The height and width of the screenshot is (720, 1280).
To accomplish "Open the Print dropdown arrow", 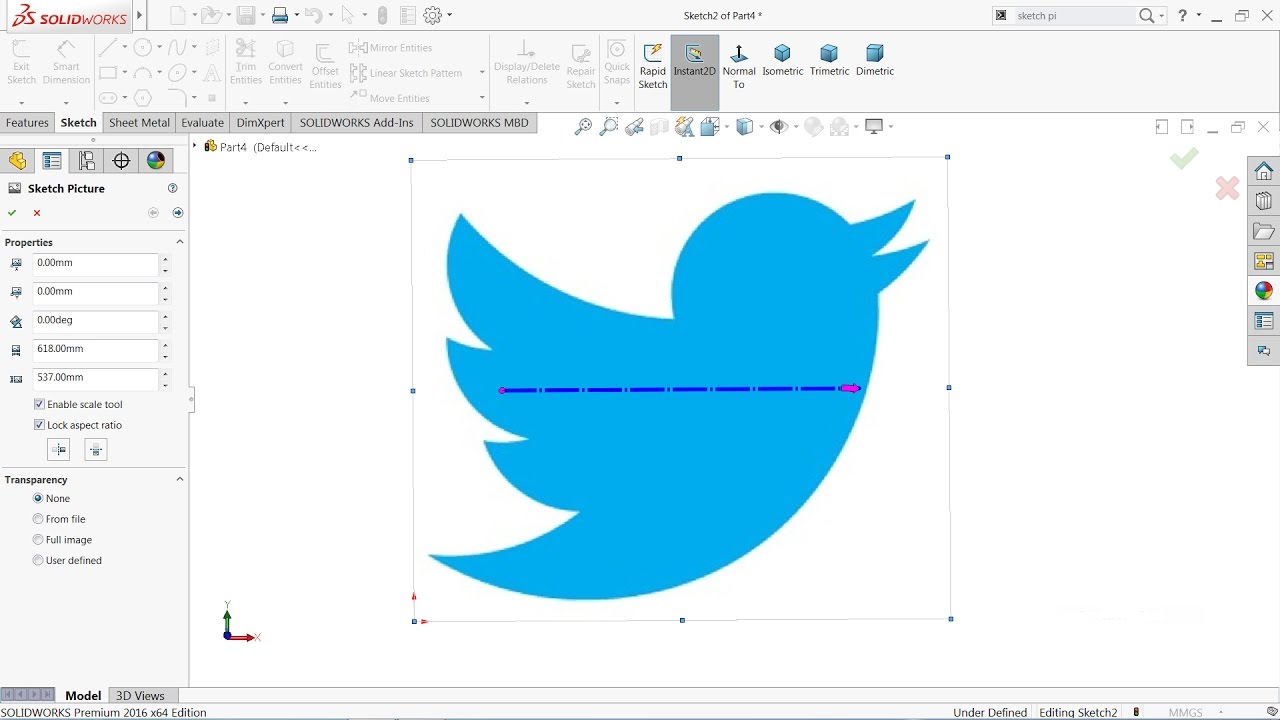I will (x=297, y=15).
